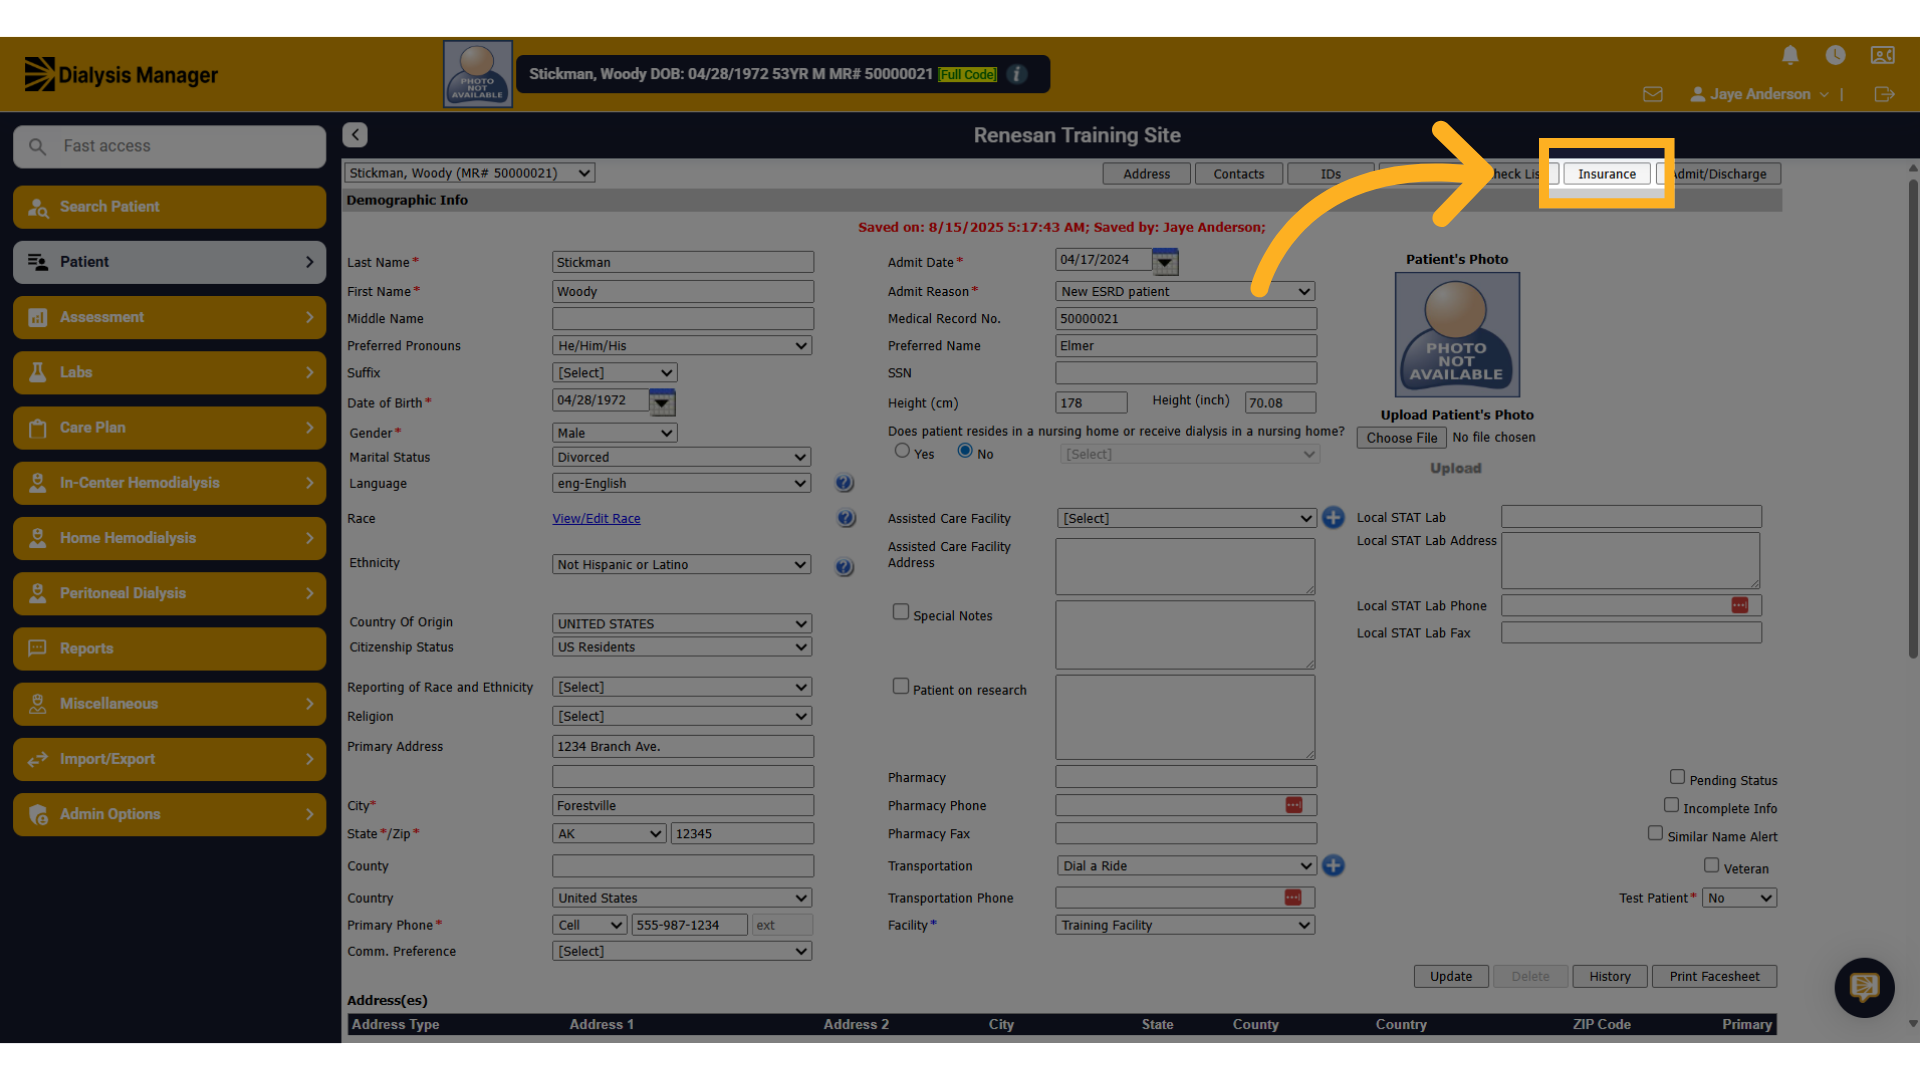This screenshot has width=1920, height=1080.
Task: Add a new Assisted Care Facility
Action: tap(1333, 517)
